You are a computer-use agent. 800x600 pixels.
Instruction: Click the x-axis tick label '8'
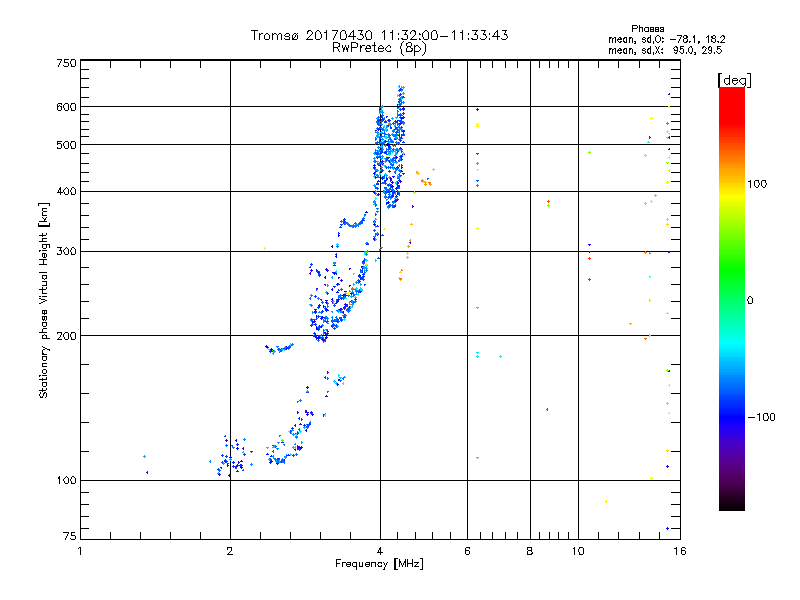(x=530, y=551)
